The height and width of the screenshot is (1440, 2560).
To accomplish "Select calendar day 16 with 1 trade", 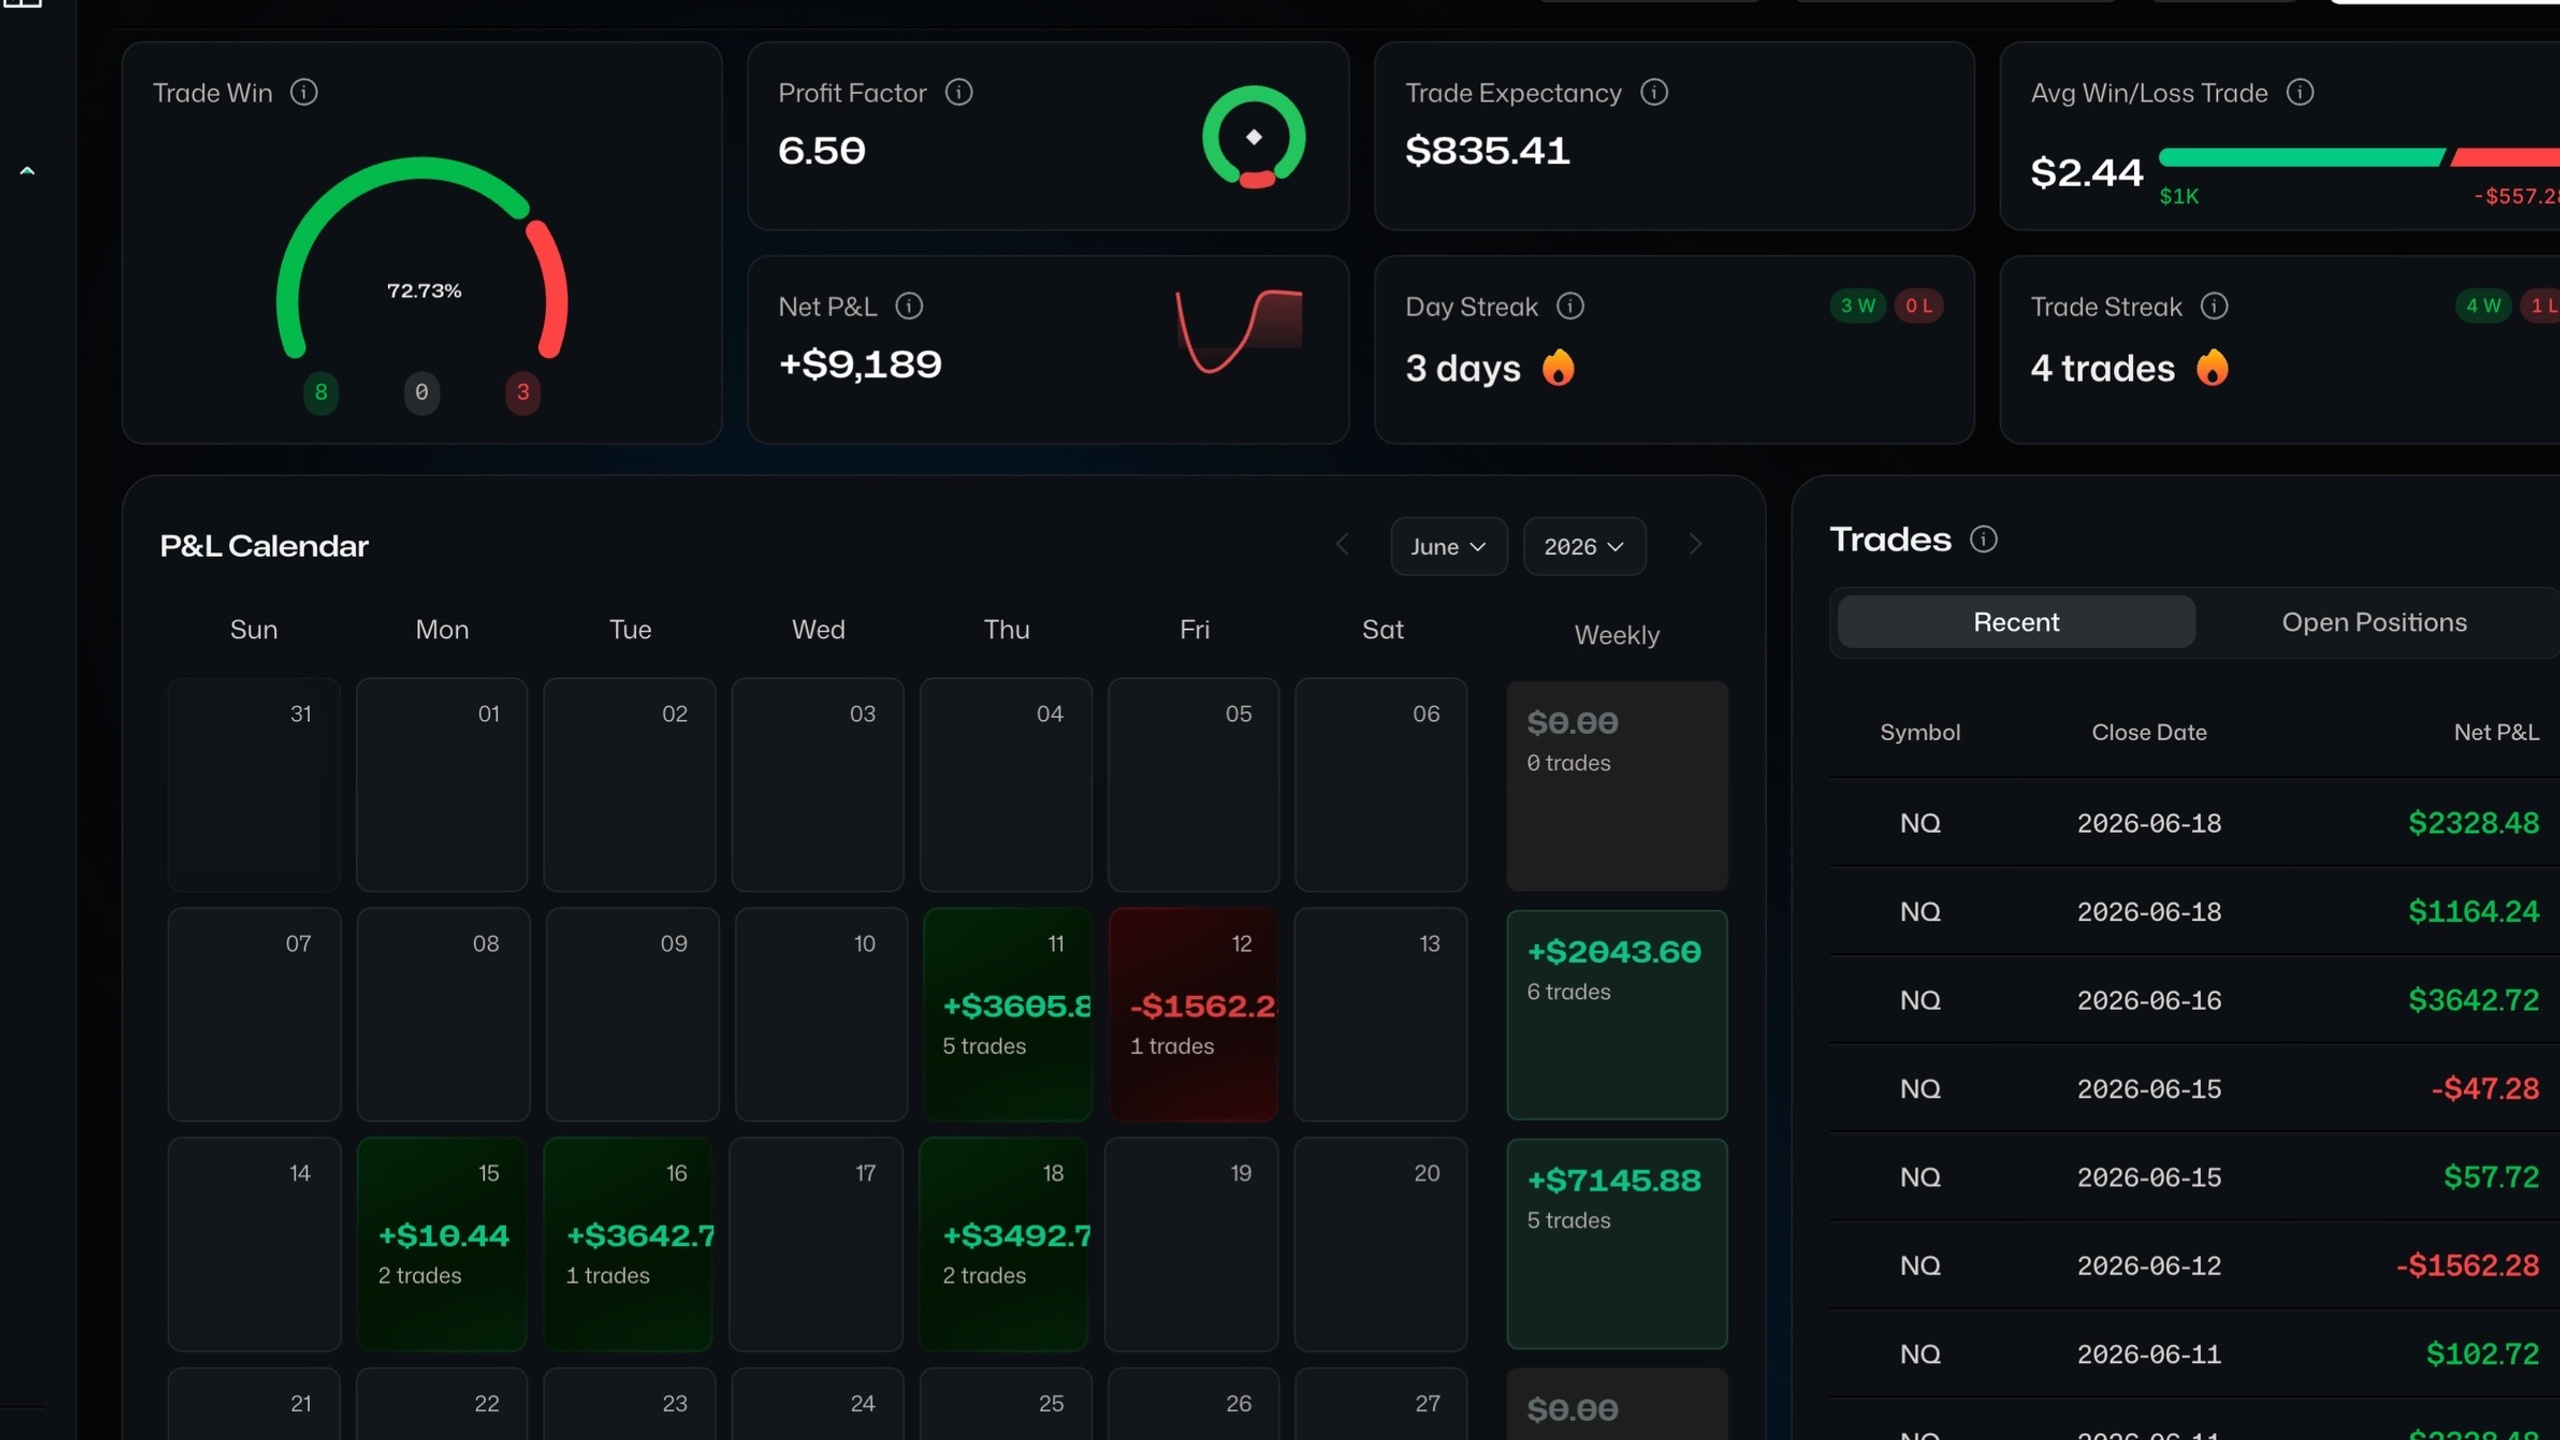I will 628,1244.
